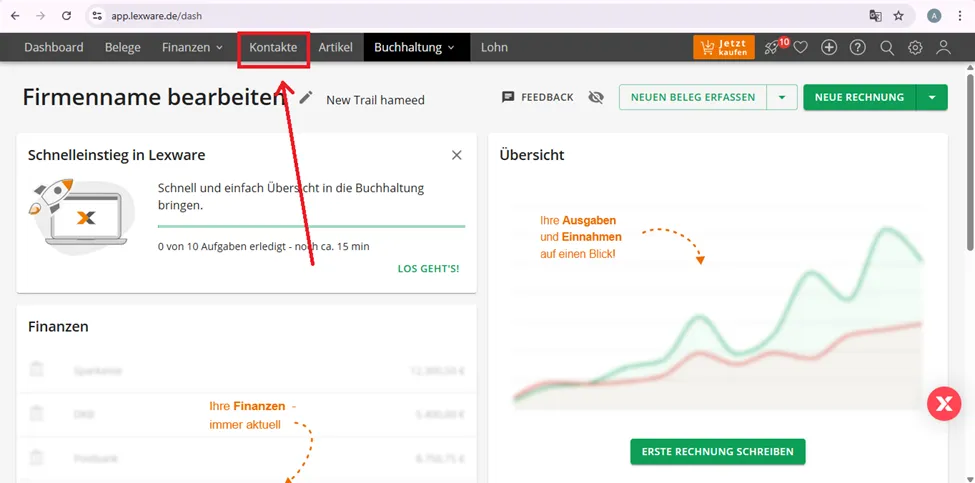Image resolution: width=975 pixels, height=483 pixels.
Task: Click the rocket laptop illustration
Action: pos(81,216)
